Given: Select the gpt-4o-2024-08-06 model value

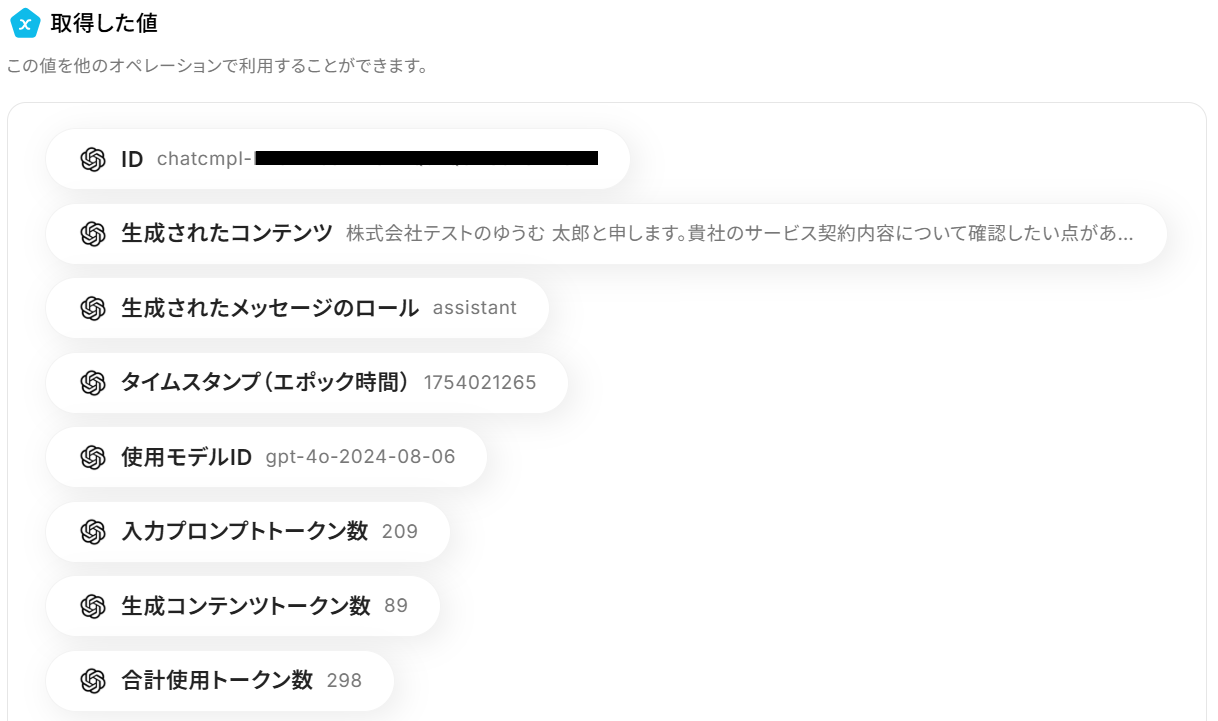Looking at the screenshot, I should [360, 457].
